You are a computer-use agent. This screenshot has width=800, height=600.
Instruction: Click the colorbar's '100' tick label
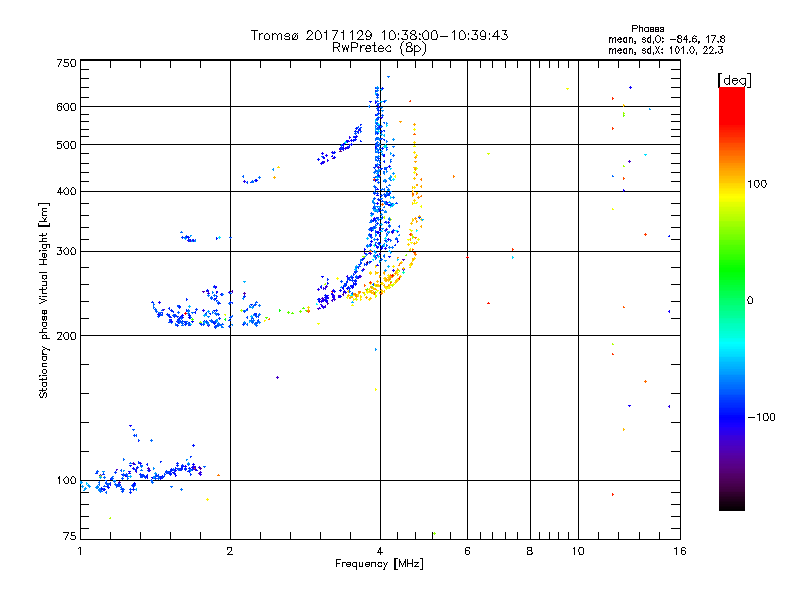coord(757,184)
